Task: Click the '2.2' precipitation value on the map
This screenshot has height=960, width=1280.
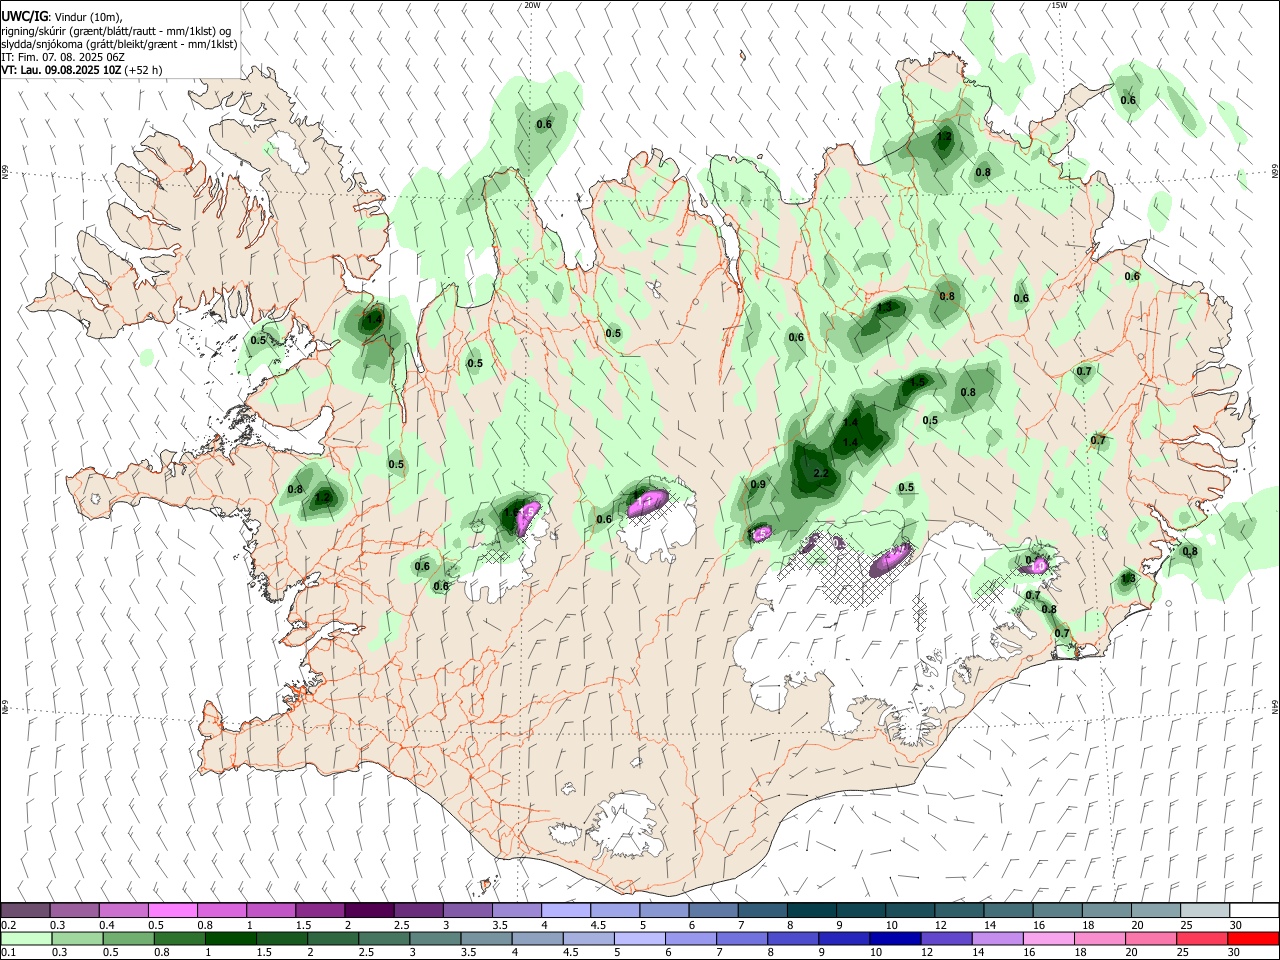Action: [821, 473]
